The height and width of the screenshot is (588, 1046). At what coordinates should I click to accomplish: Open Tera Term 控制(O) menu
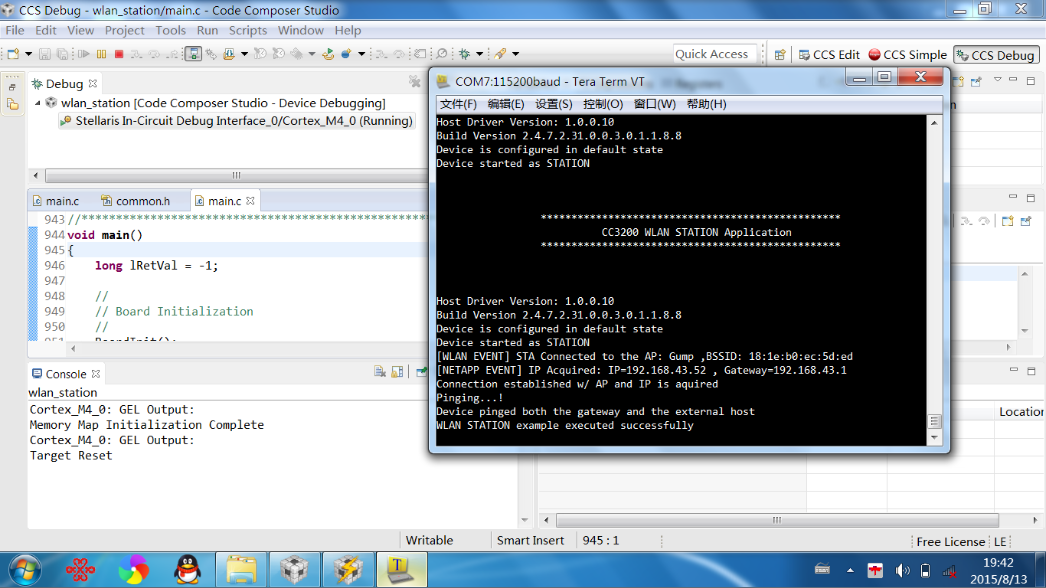coord(603,104)
